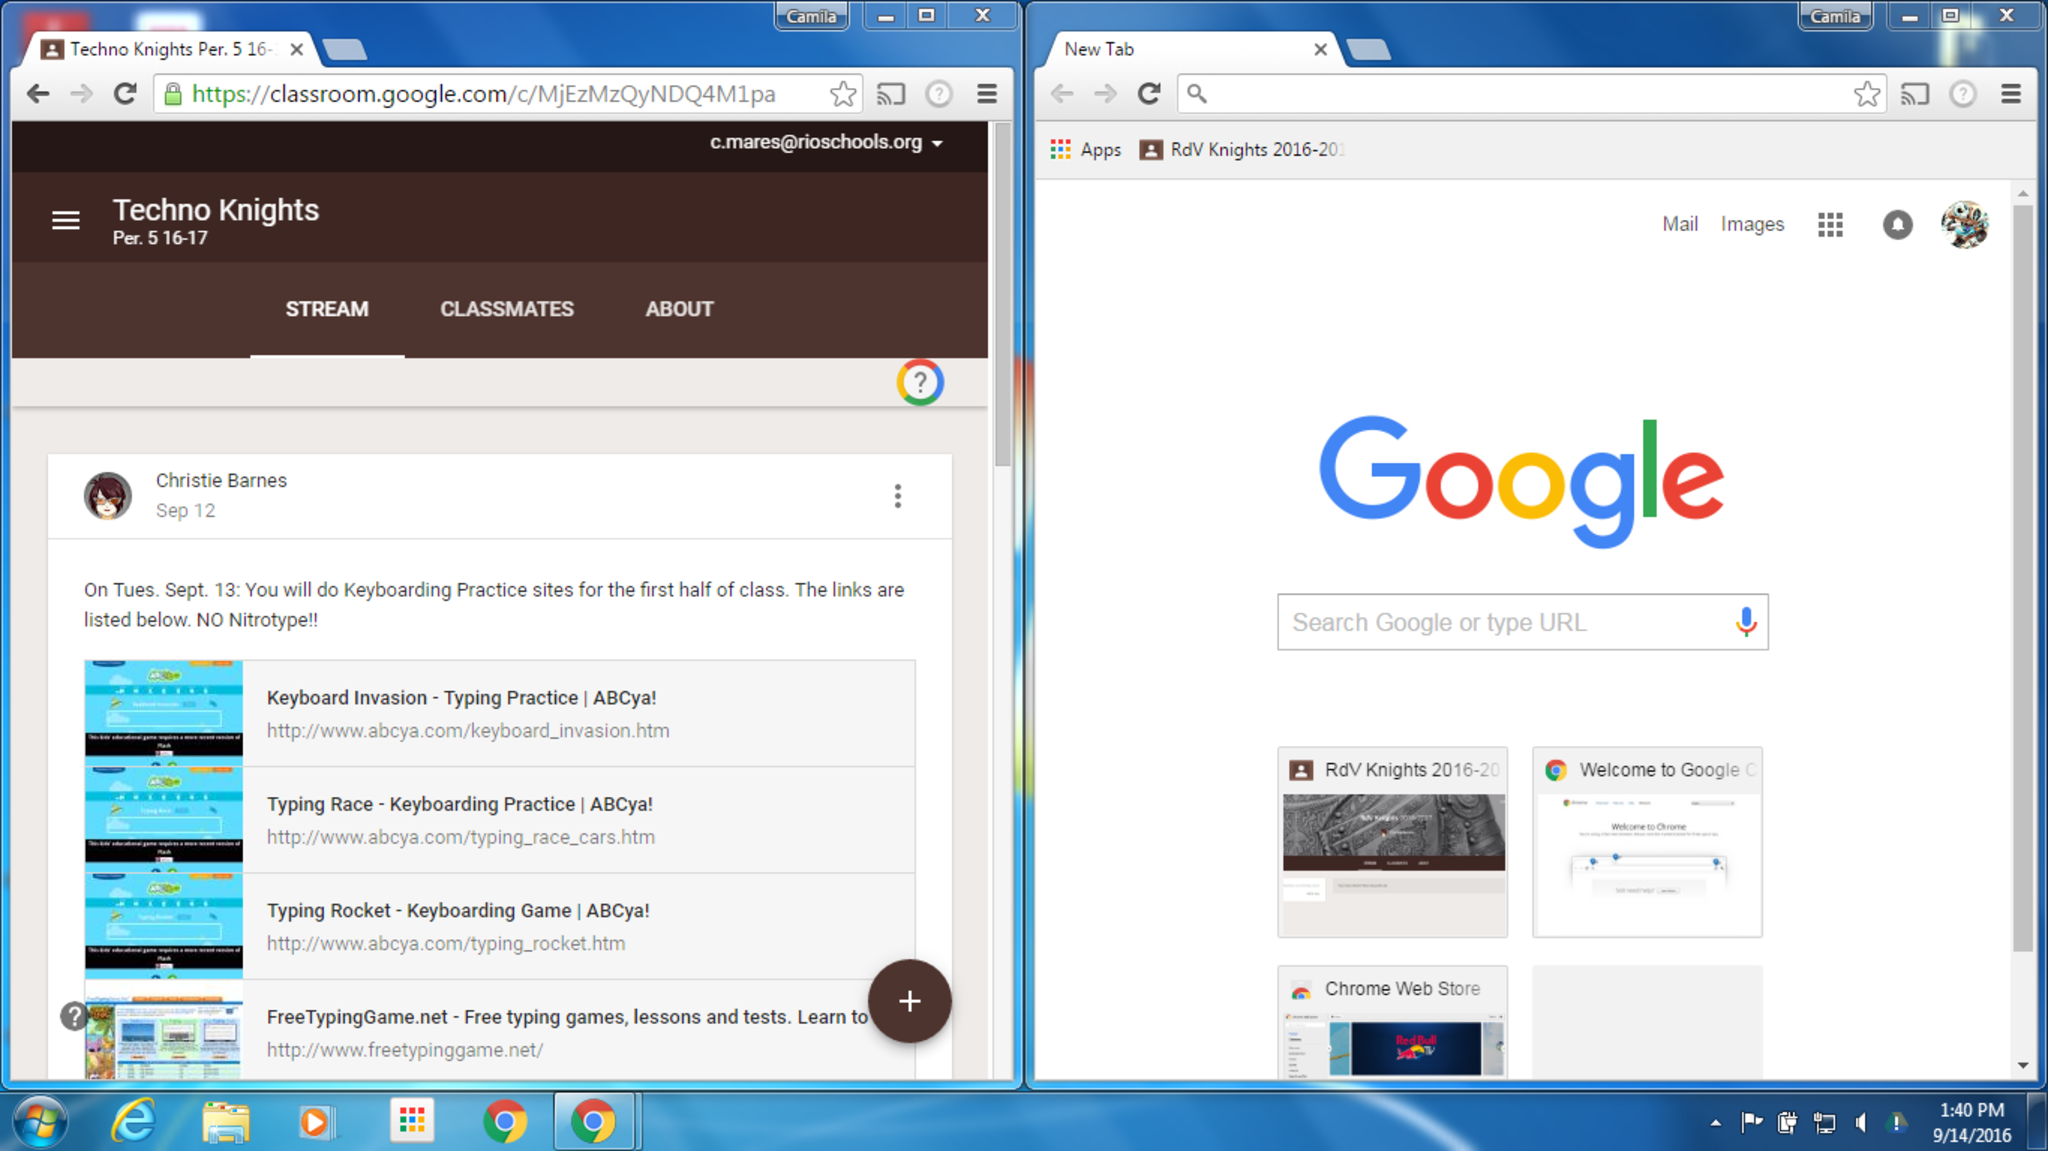Reload the Classroom page
The image size is (2048, 1151).
[125, 94]
